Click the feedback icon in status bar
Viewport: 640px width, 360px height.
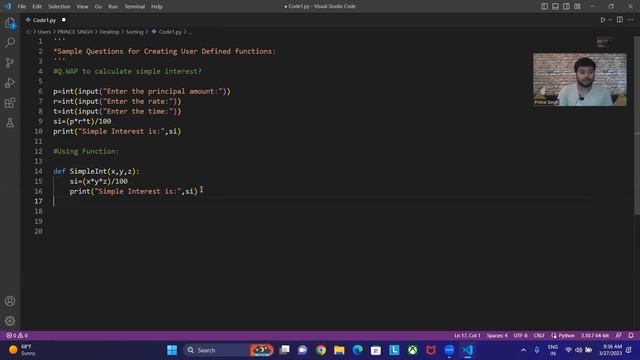[x=619, y=336]
